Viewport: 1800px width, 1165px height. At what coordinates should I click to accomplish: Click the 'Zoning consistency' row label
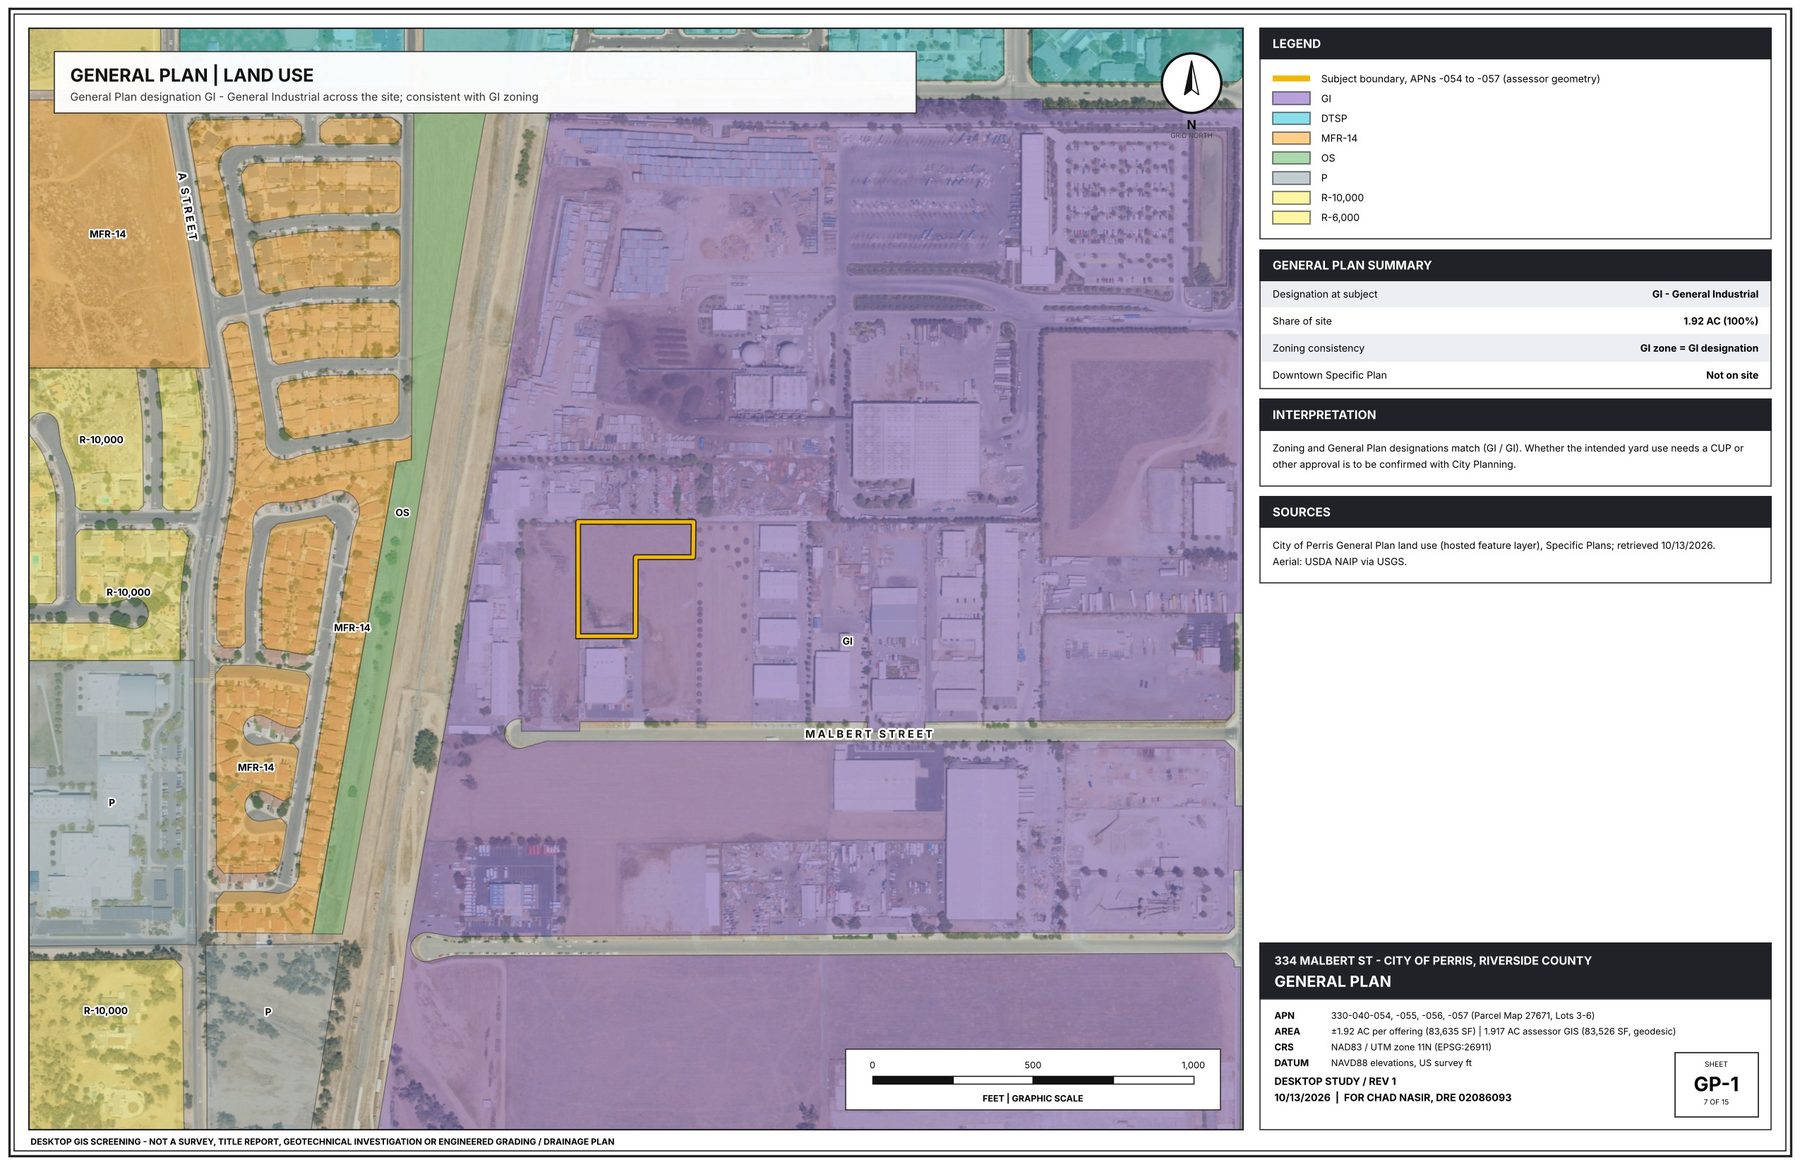click(1318, 348)
